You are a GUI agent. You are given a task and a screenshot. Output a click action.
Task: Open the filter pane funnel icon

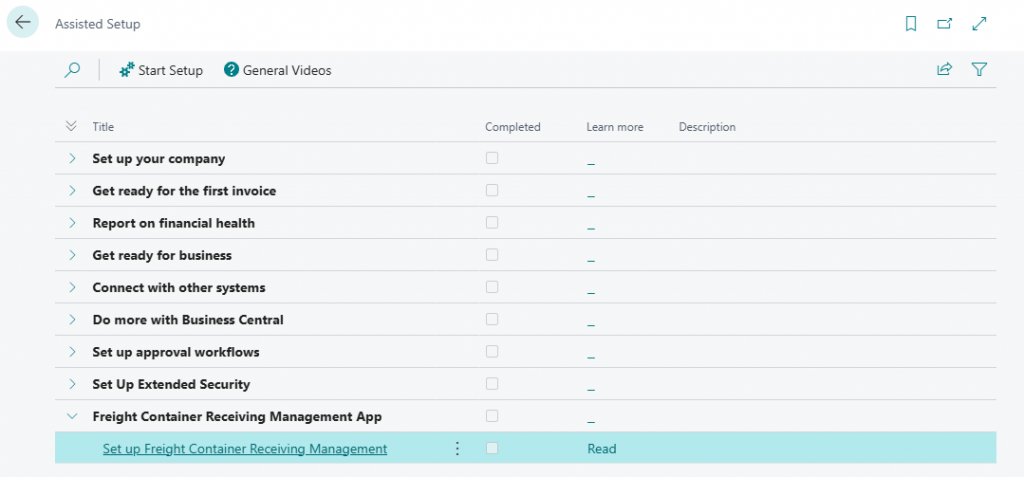click(979, 69)
